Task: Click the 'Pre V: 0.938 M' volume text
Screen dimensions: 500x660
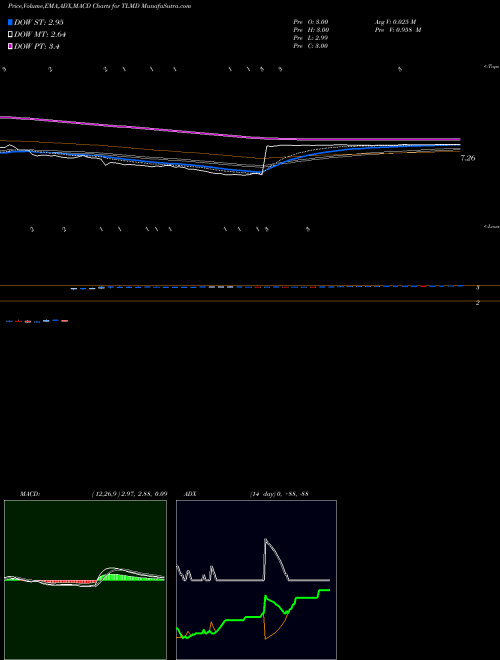Action: [x=399, y=30]
